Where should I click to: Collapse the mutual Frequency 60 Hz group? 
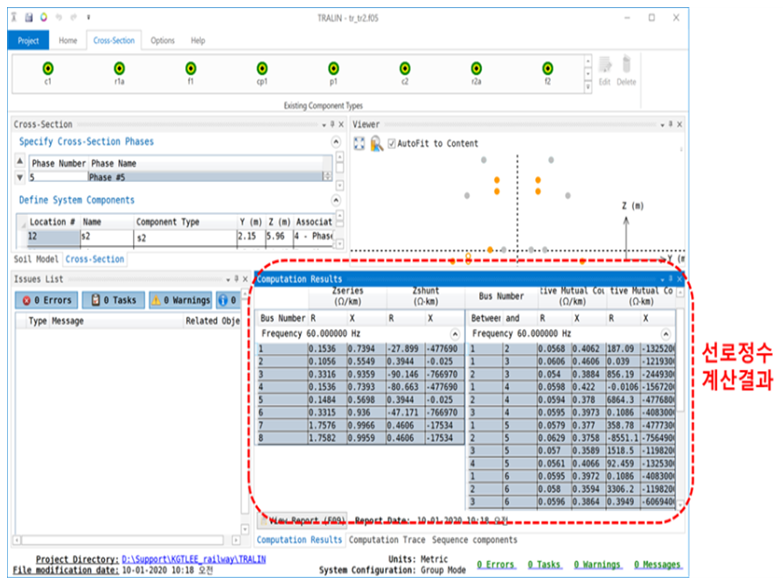(x=666, y=334)
